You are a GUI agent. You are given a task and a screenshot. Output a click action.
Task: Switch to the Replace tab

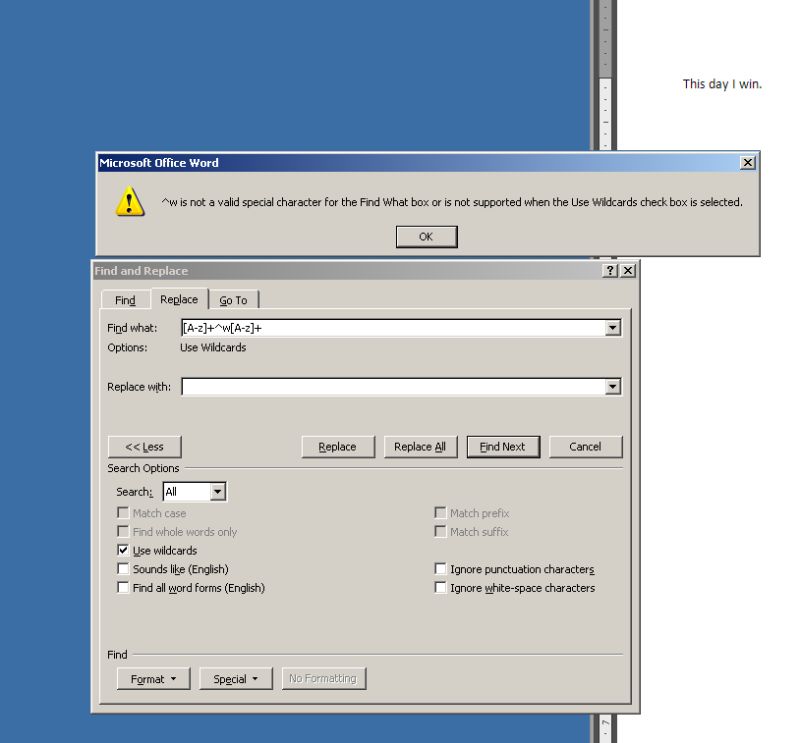tap(179, 299)
